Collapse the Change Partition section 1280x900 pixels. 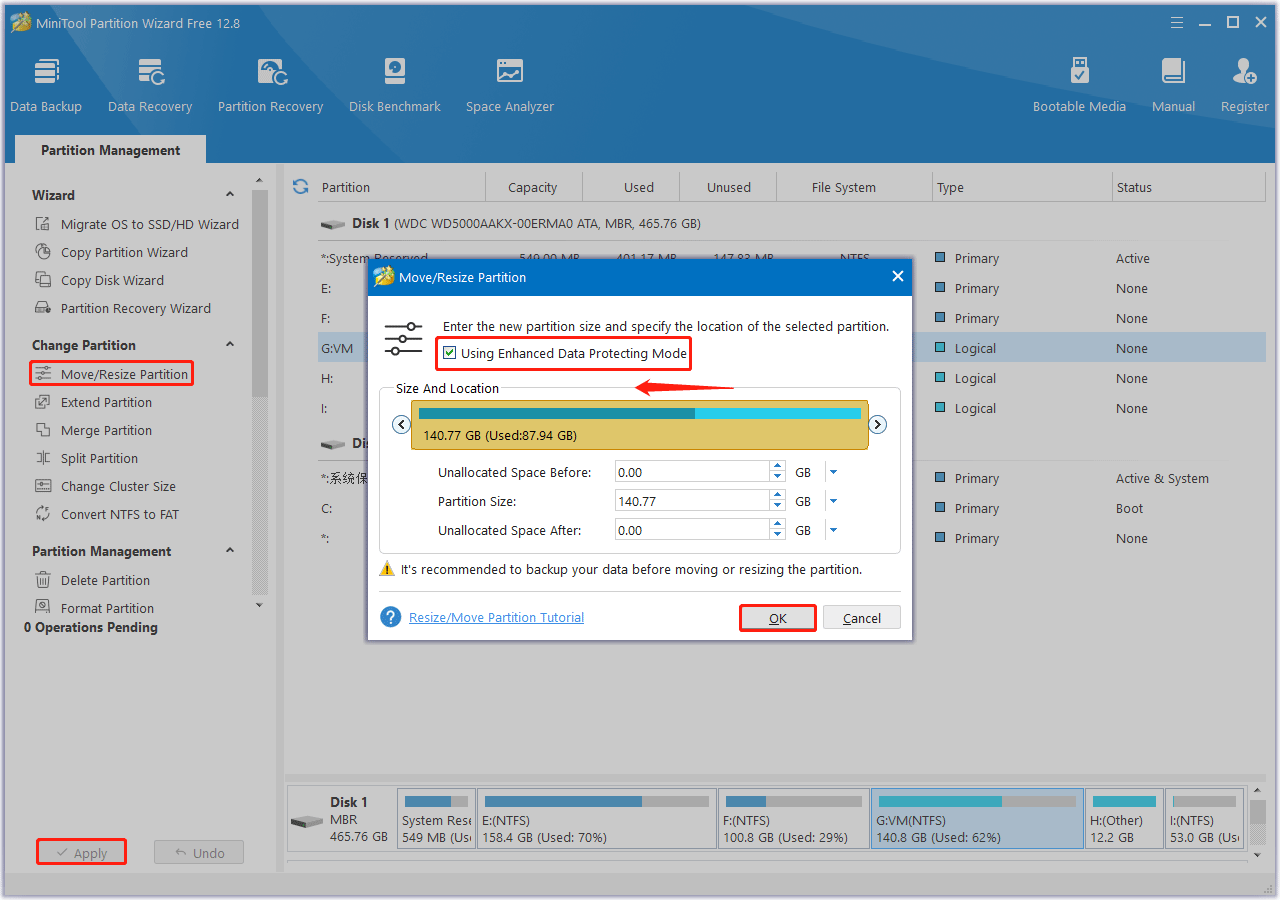pyautogui.click(x=230, y=345)
